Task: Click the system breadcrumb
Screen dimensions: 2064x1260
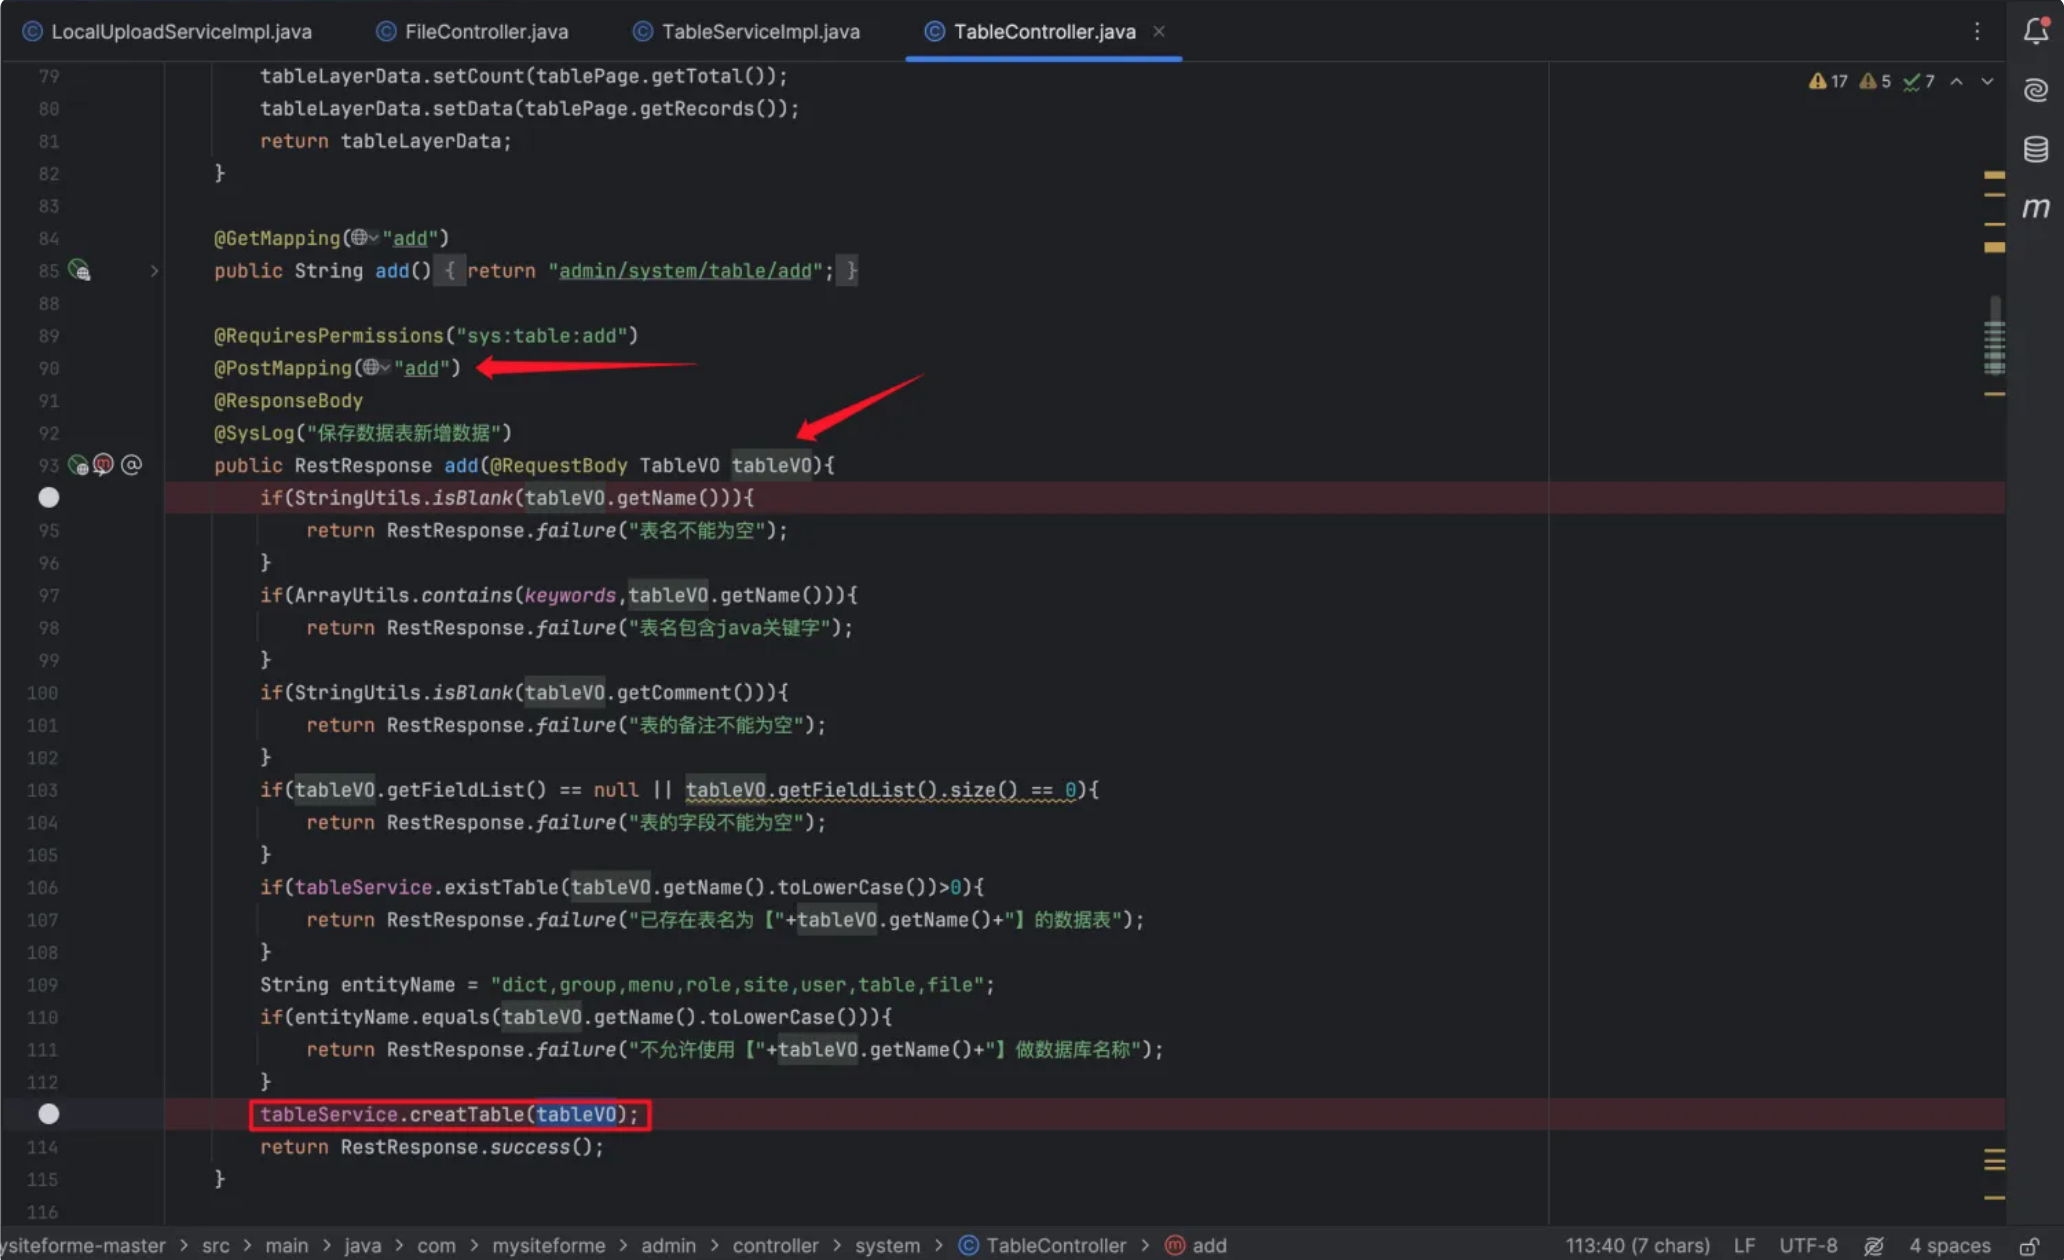Action: 887,1245
